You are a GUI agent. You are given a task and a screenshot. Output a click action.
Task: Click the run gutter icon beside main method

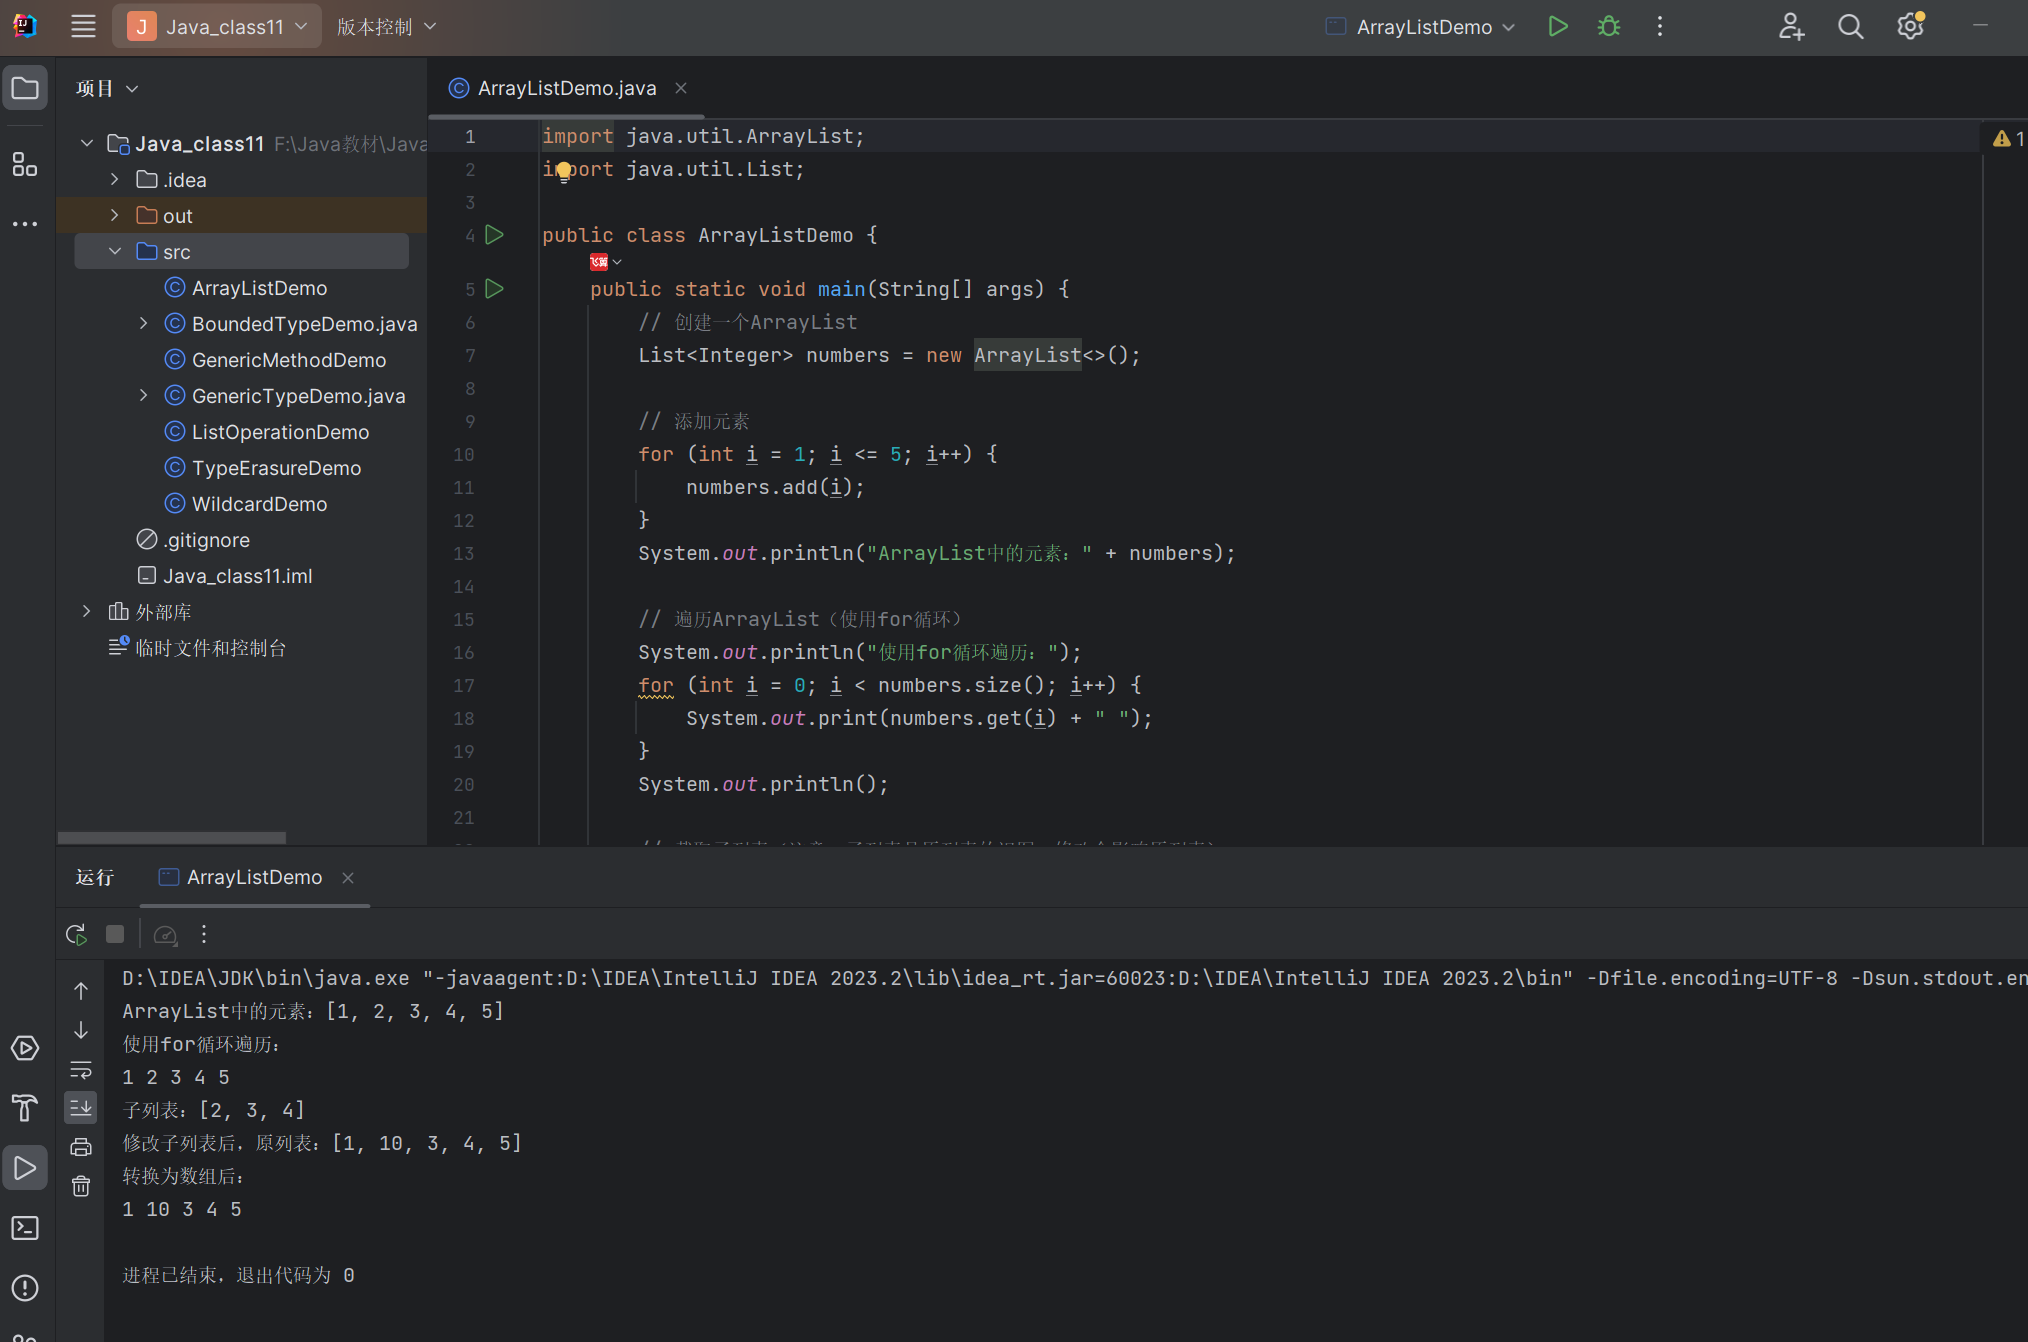pyautogui.click(x=494, y=289)
